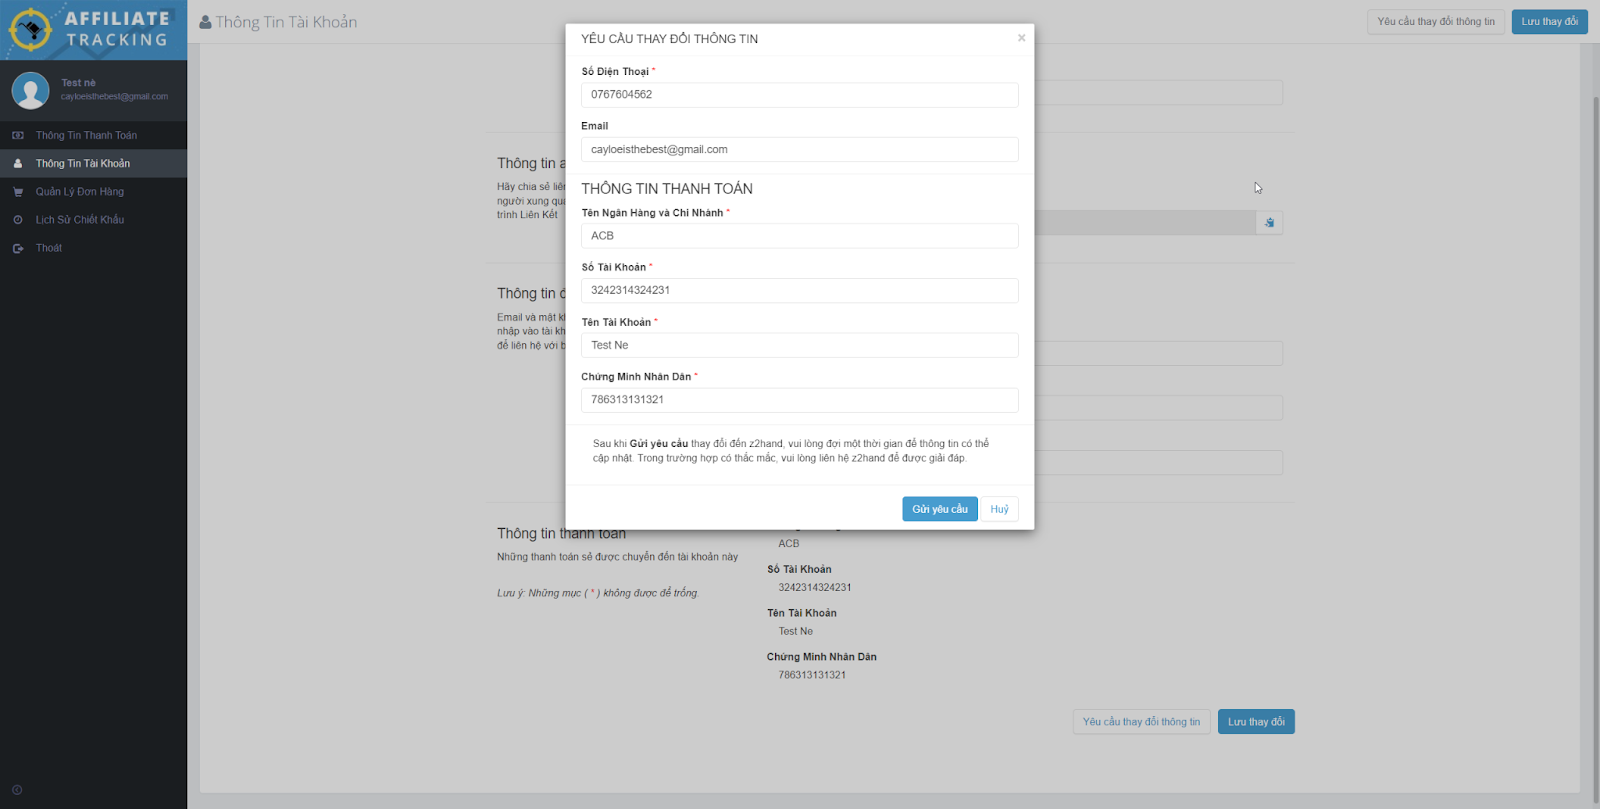Click the copy-to-clipboard icon for affiliate link
Viewport: 1600px width, 809px height.
click(1269, 222)
